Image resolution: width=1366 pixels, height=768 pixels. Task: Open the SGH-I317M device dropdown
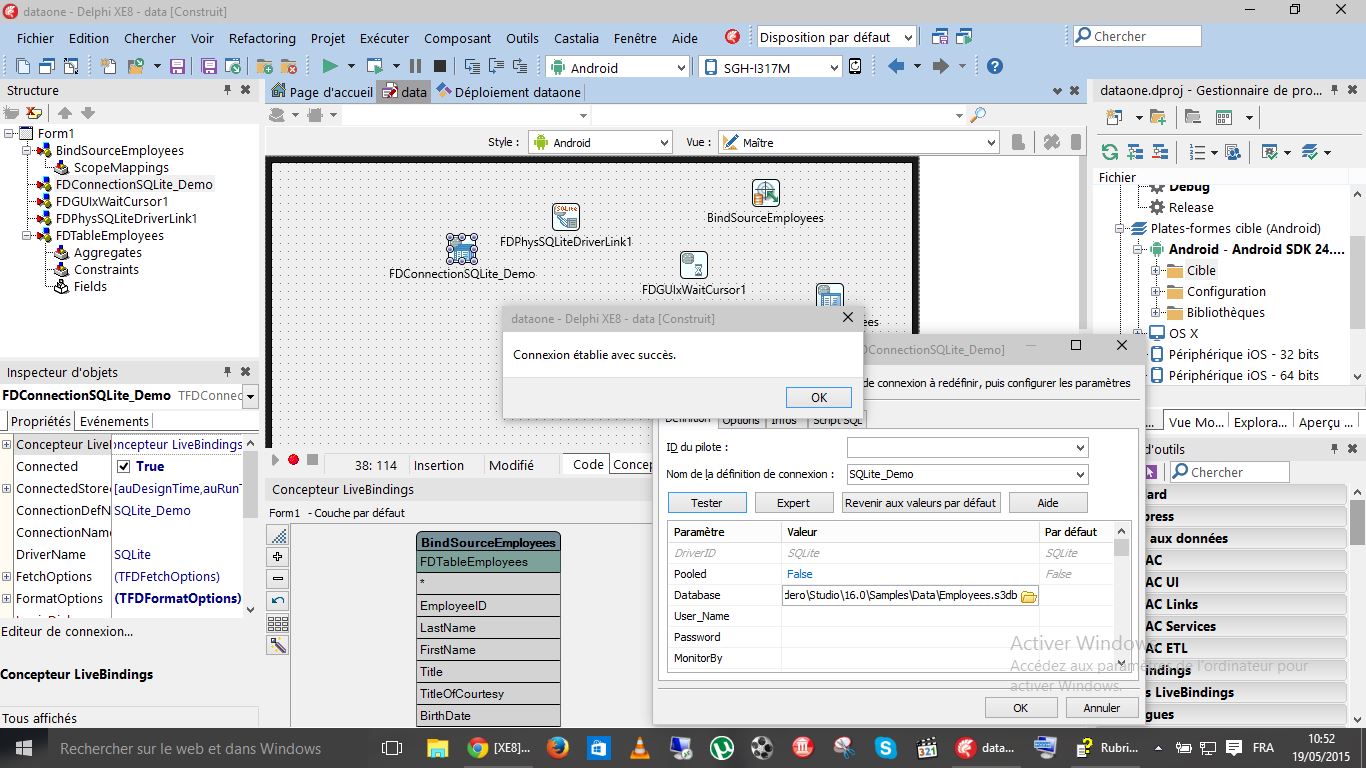834,67
